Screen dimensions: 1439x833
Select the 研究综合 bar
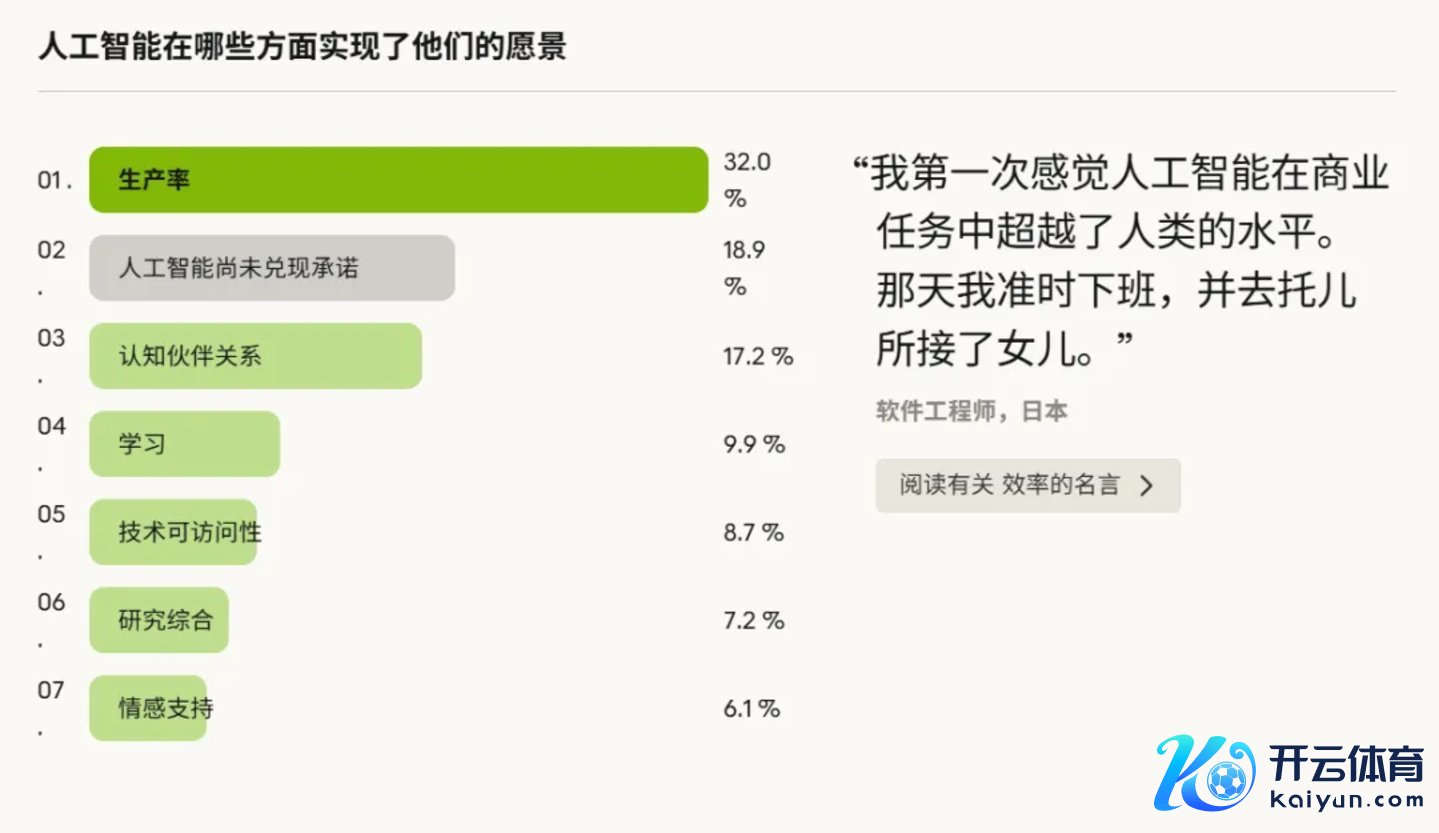[159, 620]
